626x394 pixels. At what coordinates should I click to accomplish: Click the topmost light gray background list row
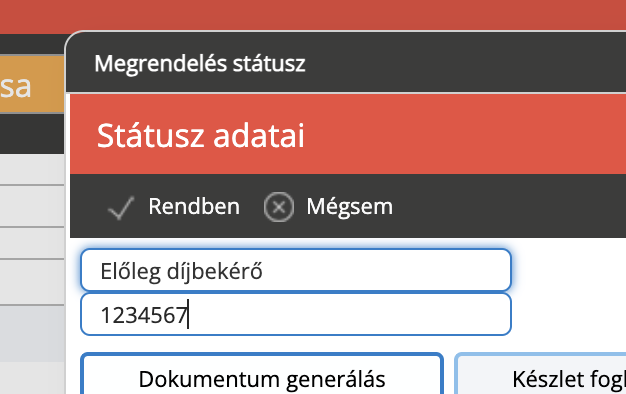click(x=32, y=169)
